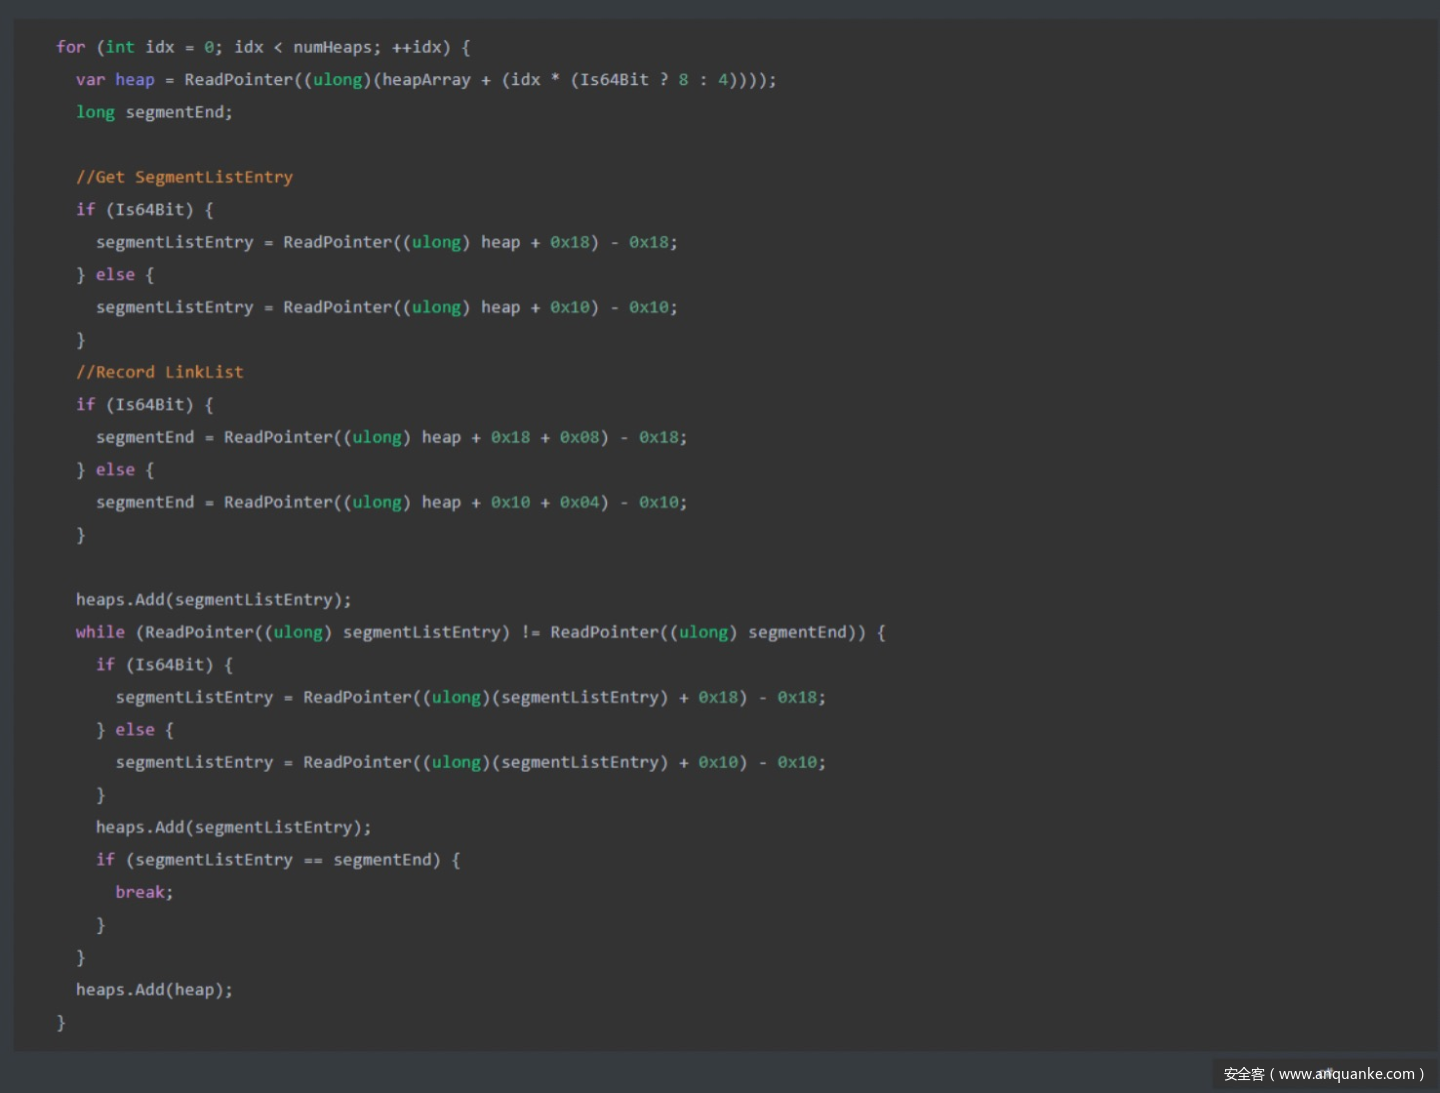This screenshot has height=1093, width=1440.
Task: Select the "heapArray" identifier
Action: pos(426,80)
